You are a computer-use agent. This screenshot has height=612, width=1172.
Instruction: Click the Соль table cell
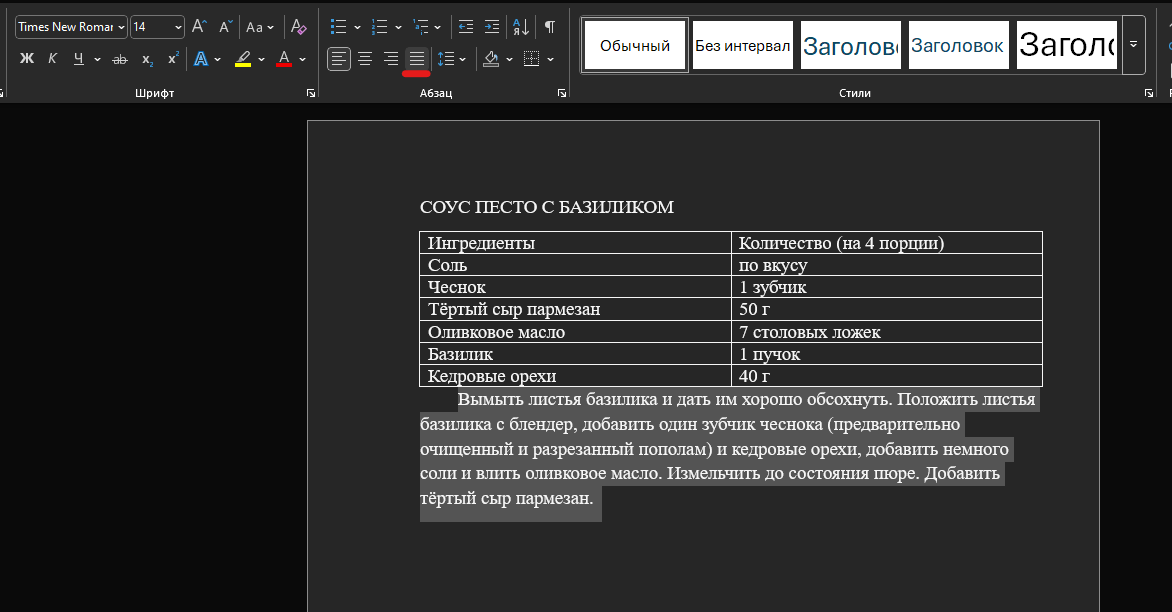coord(575,265)
